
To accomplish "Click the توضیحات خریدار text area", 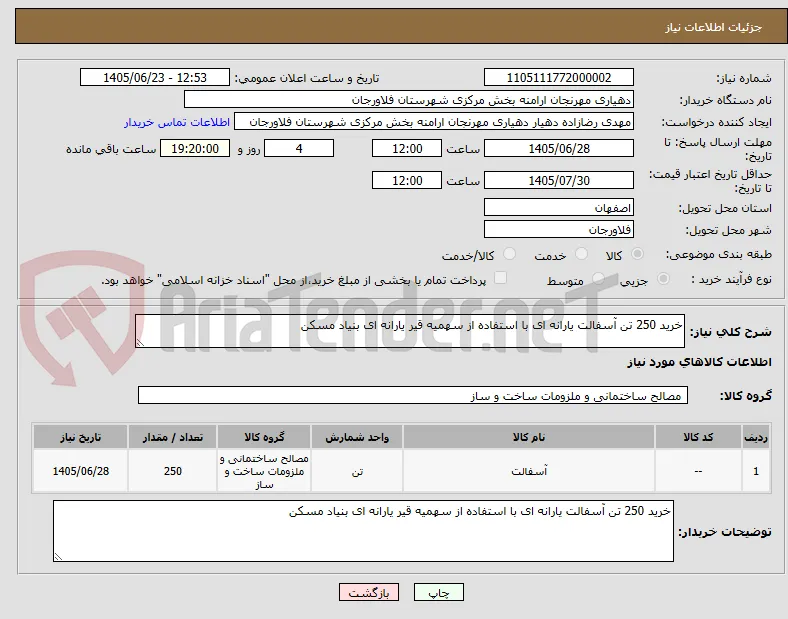I will [x=363, y=531].
